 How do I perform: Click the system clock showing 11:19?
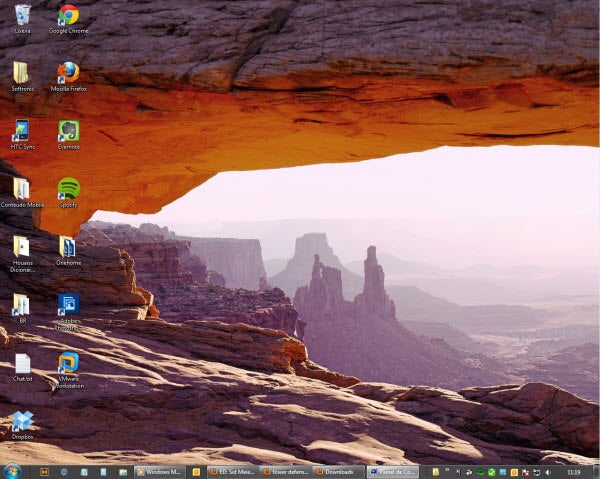[x=573, y=471]
